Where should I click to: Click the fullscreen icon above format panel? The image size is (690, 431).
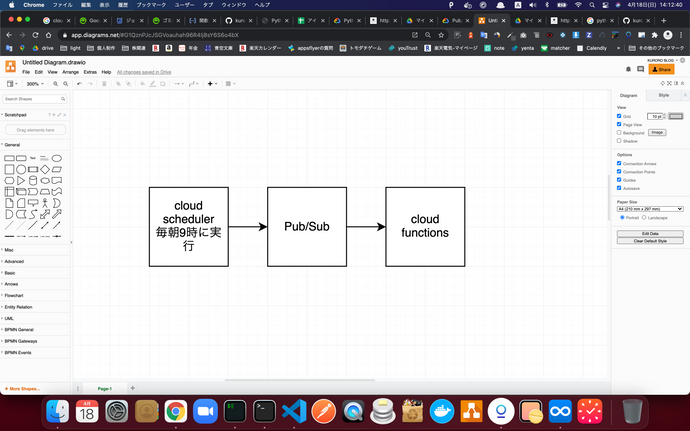point(669,83)
